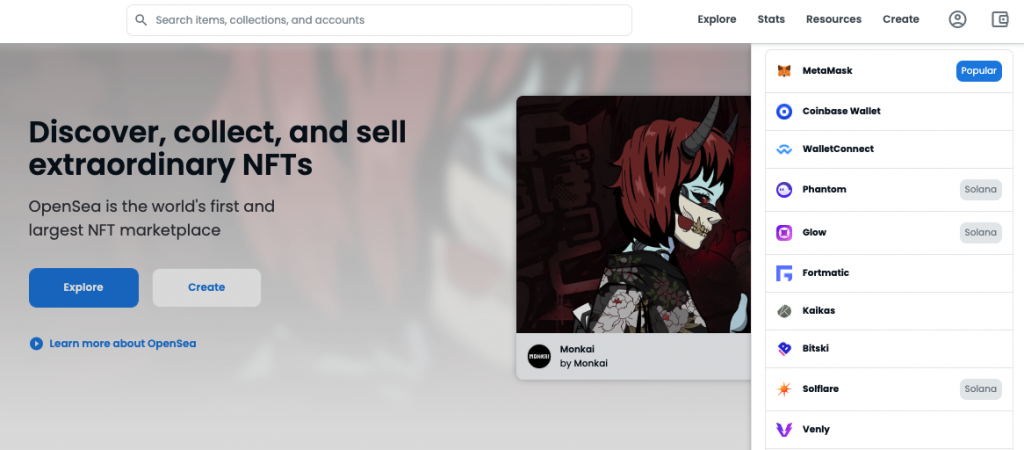The height and width of the screenshot is (450, 1024).
Task: Select the Kaikas wallet icon
Action: pyautogui.click(x=784, y=311)
